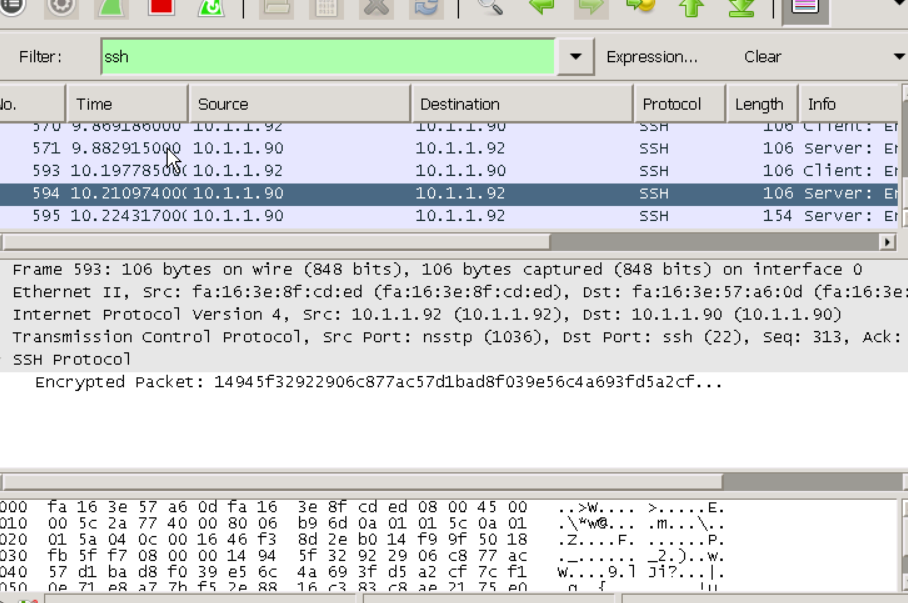
Task: Click hex dump row at offset 000
Action: [363, 507]
